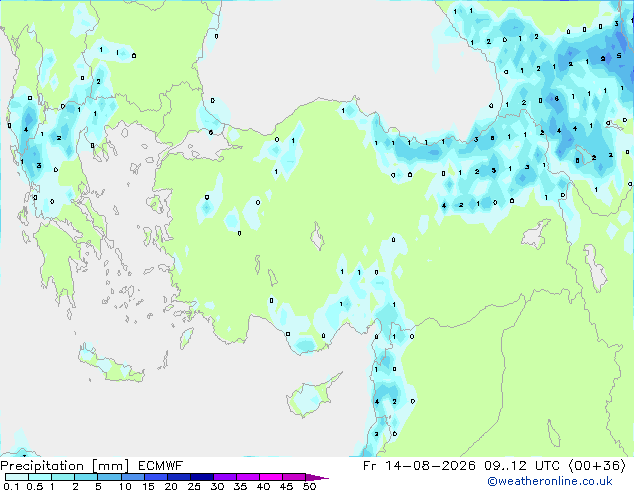
Task: Click the "30" legend scale value
Action: 218,486
